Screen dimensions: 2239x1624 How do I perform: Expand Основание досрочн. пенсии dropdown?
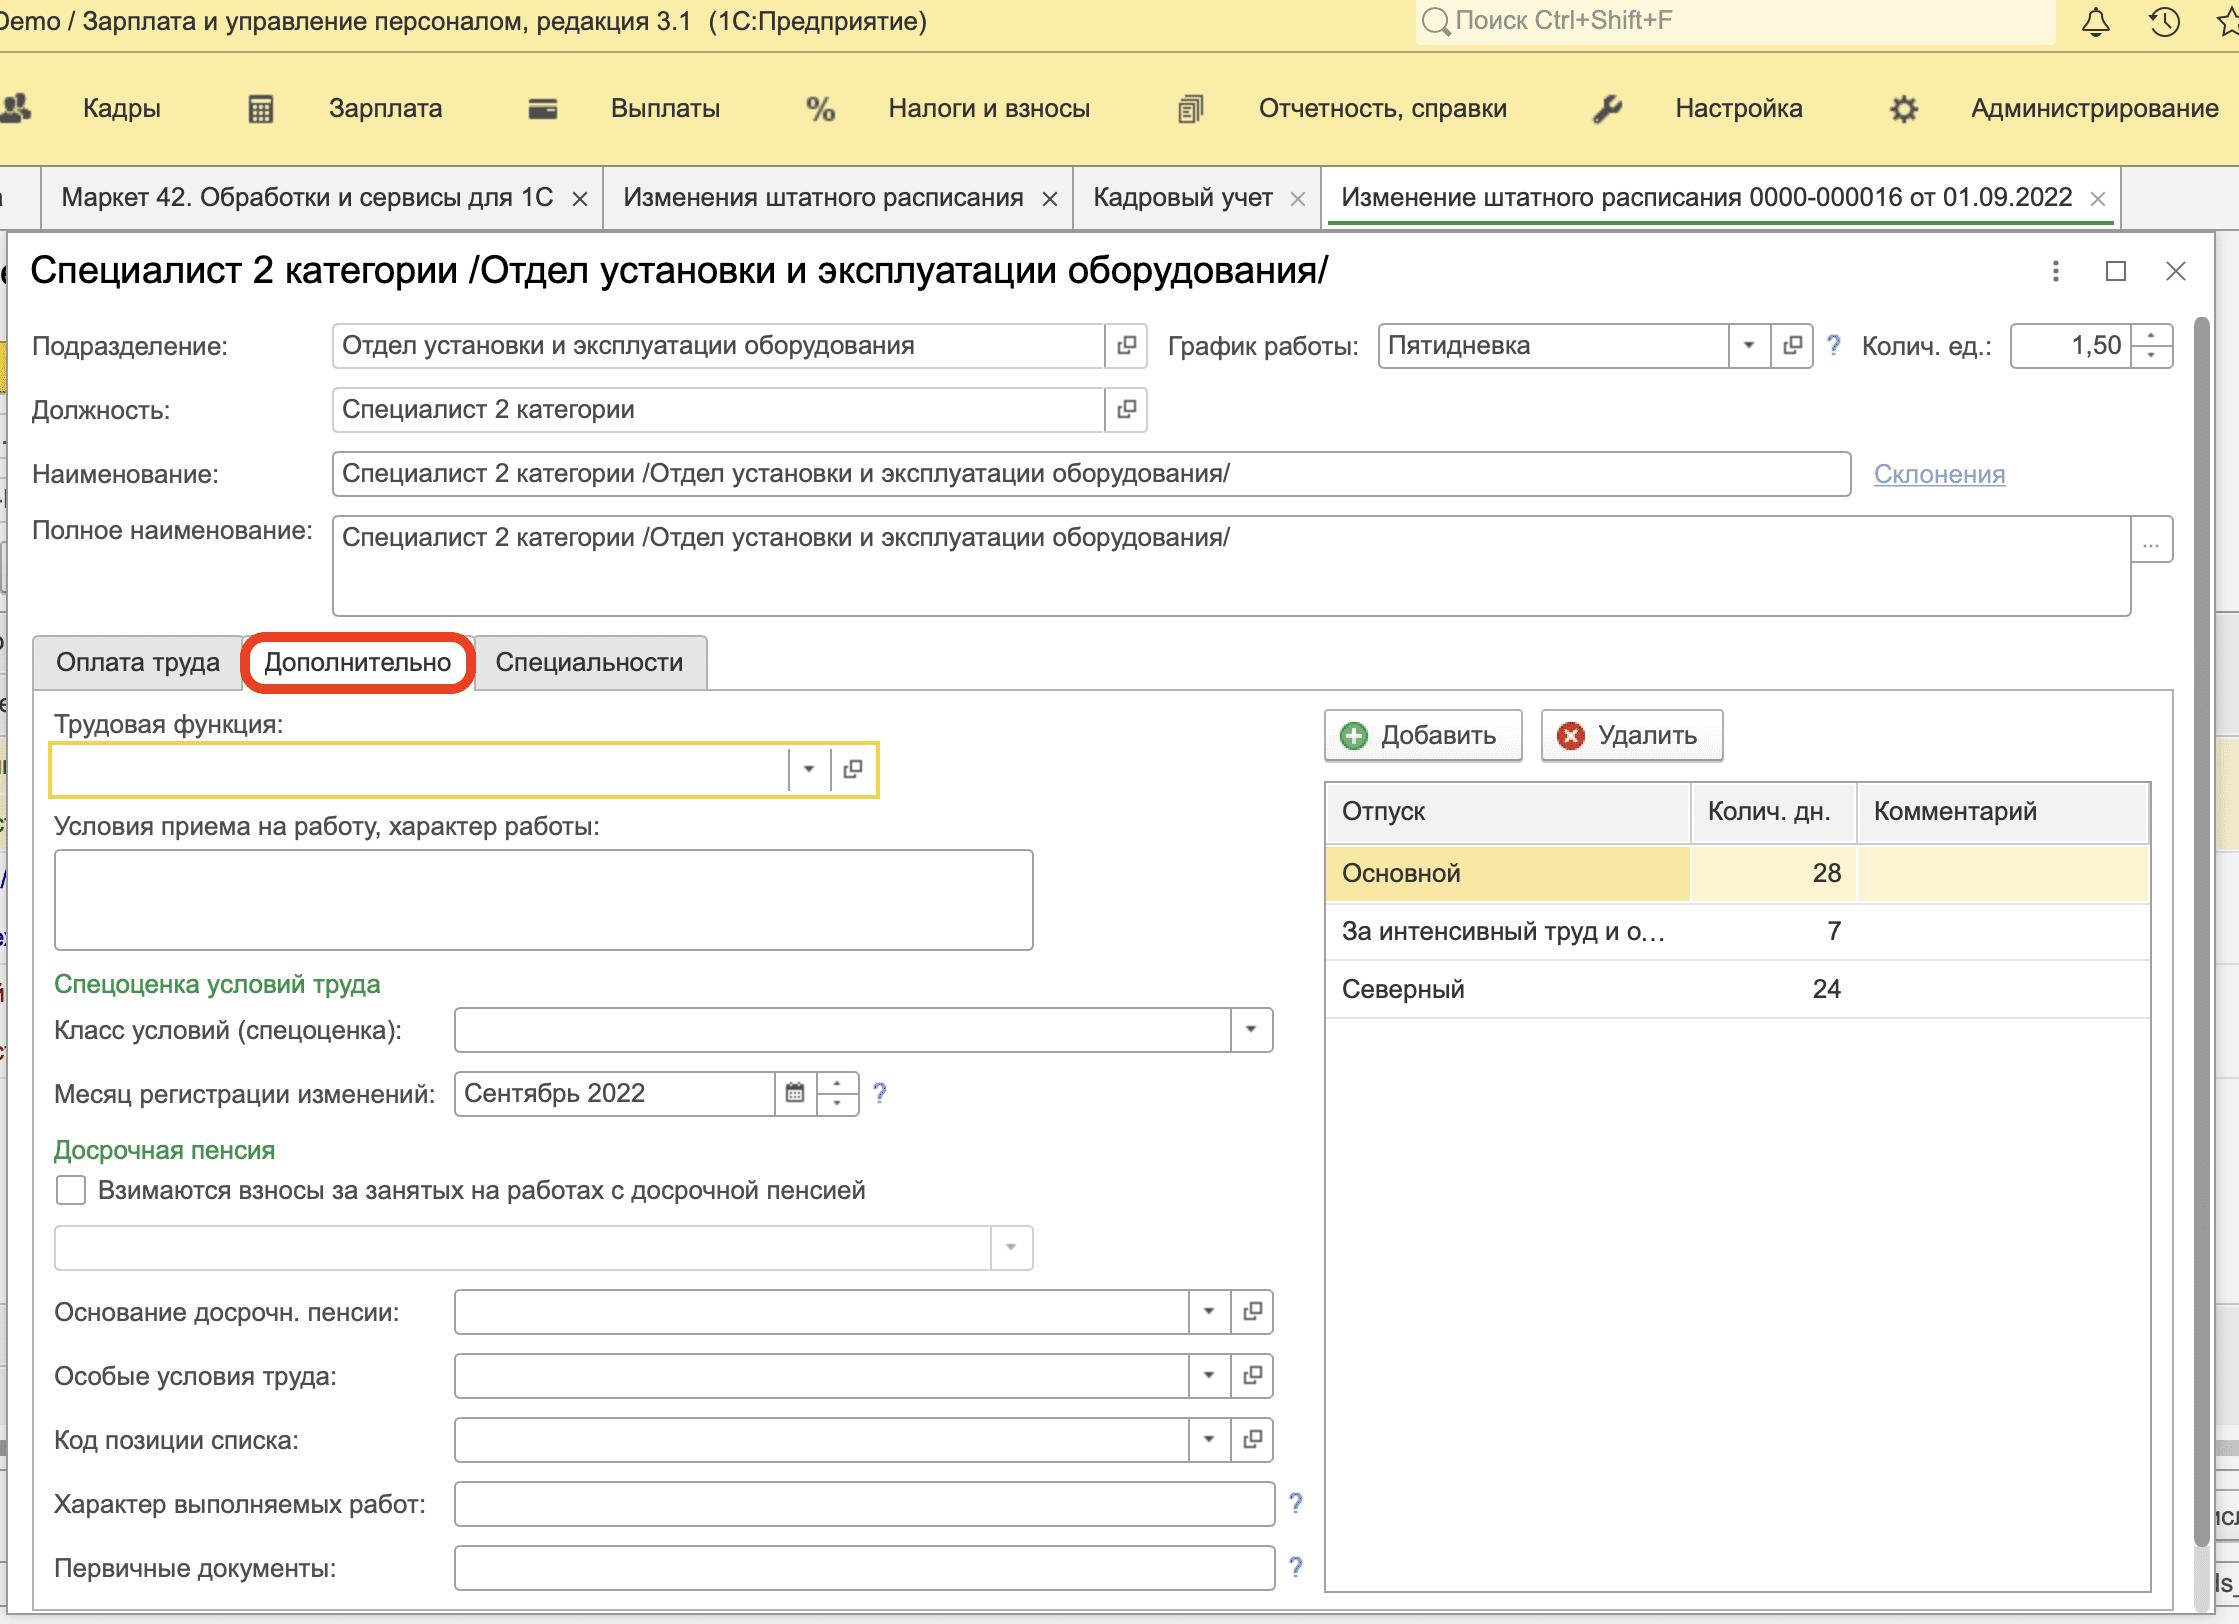click(1209, 1312)
